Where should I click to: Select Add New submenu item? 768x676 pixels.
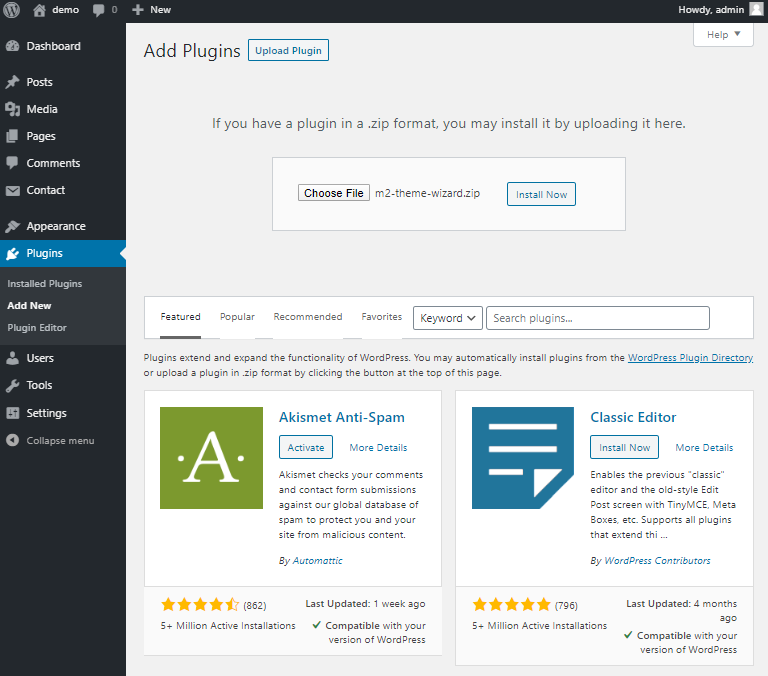click(x=29, y=306)
